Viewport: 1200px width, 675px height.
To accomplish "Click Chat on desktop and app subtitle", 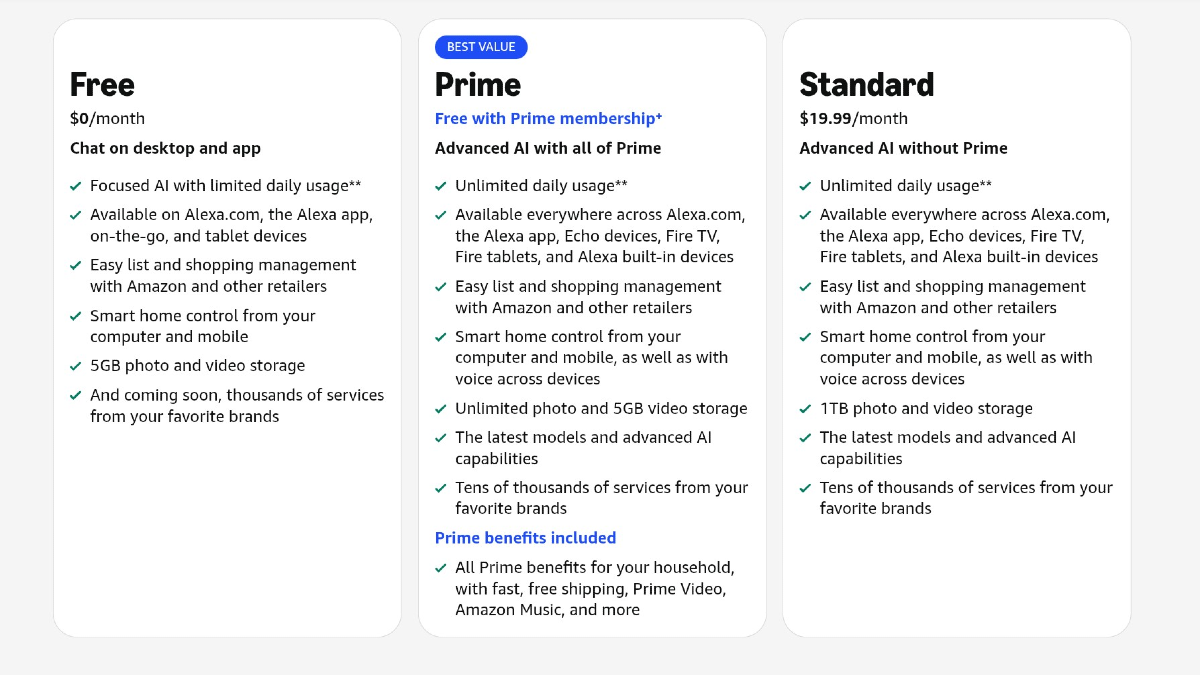I will [165, 148].
